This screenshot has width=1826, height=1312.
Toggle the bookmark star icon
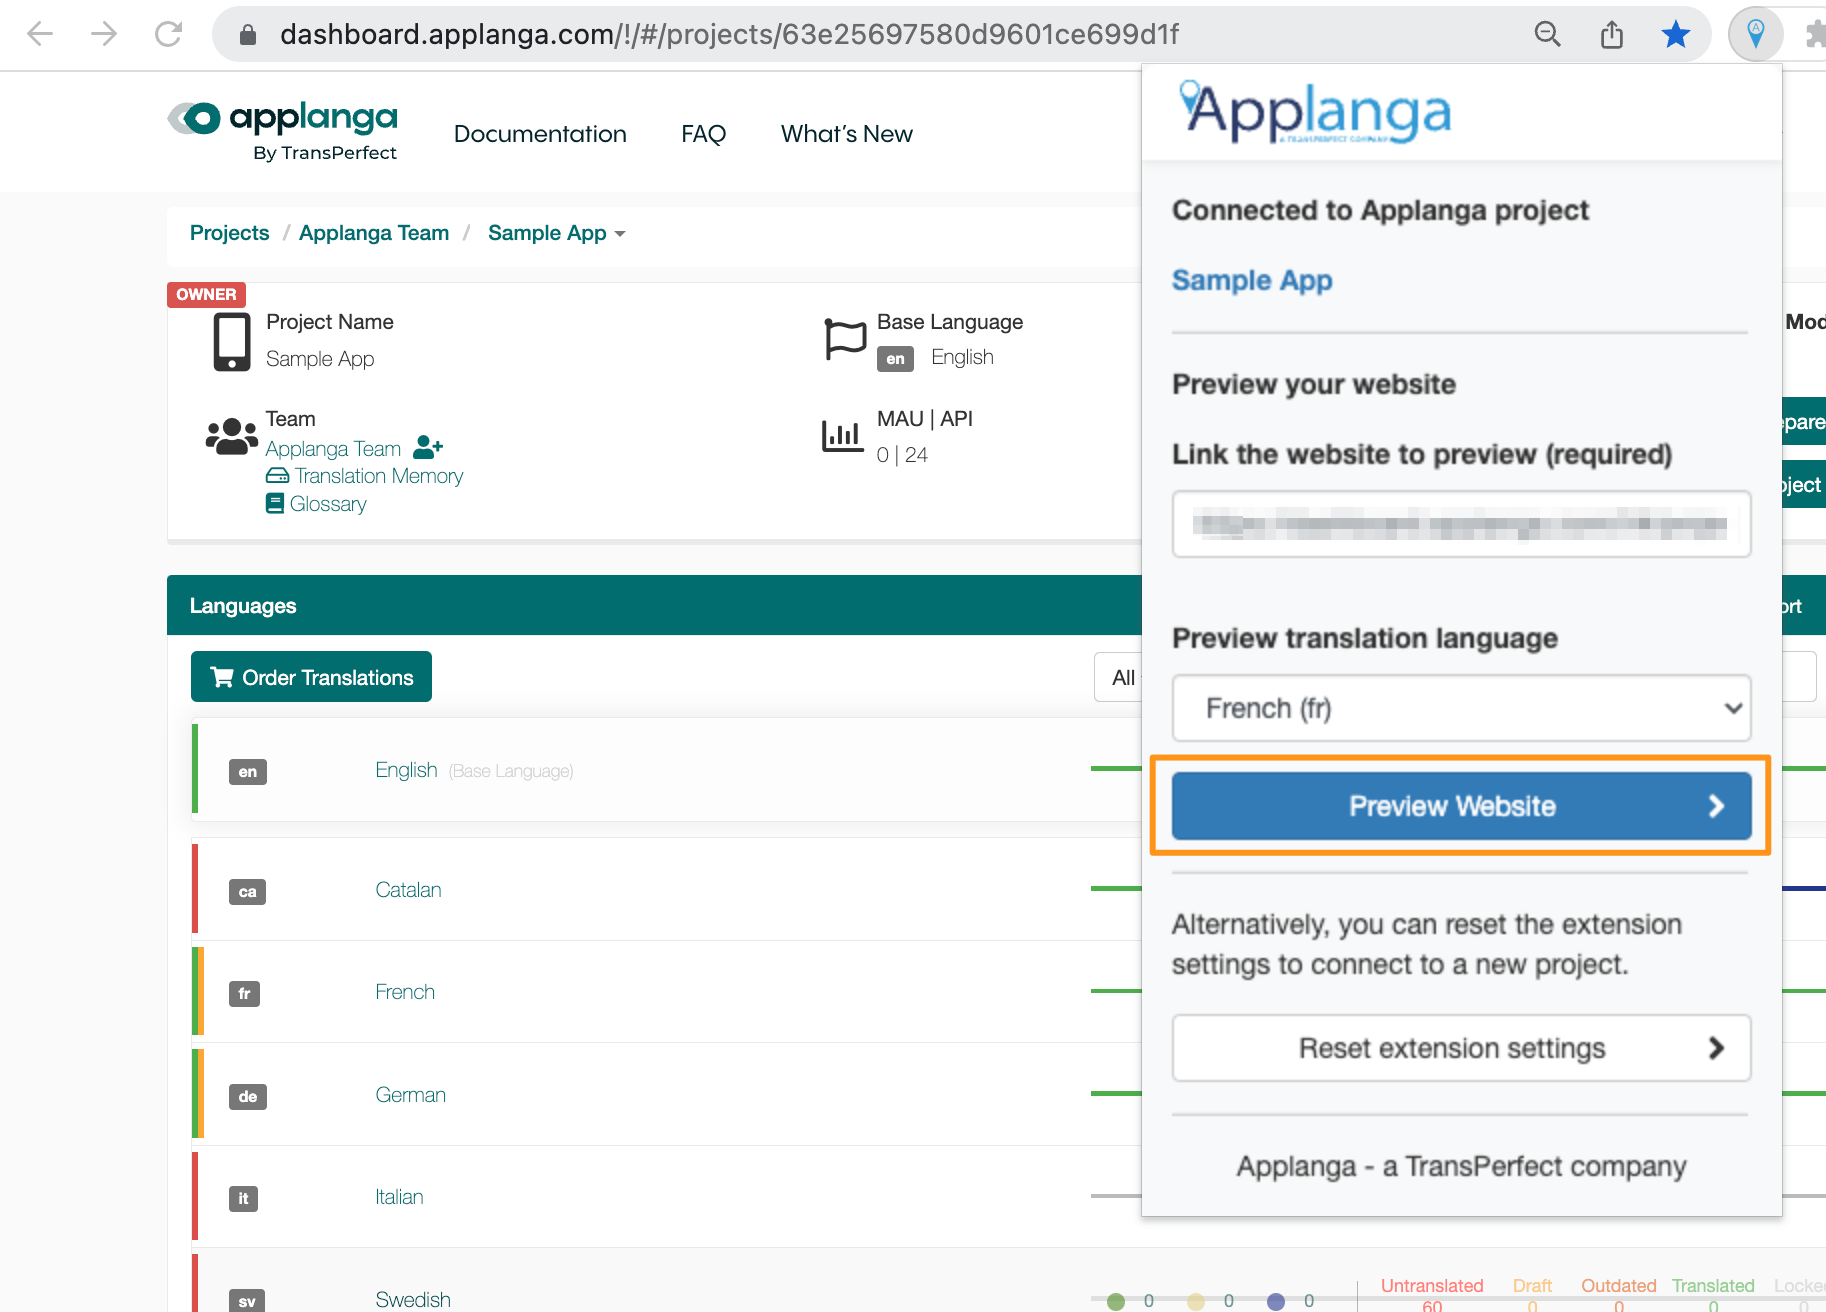pyautogui.click(x=1676, y=34)
